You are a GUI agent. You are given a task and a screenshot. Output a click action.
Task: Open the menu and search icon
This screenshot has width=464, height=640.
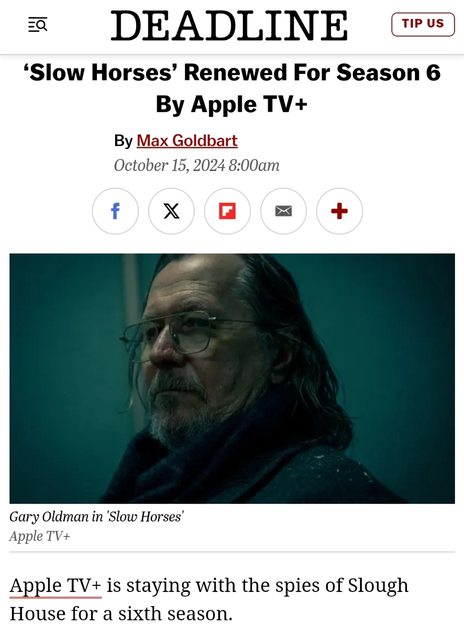pyautogui.click(x=38, y=25)
